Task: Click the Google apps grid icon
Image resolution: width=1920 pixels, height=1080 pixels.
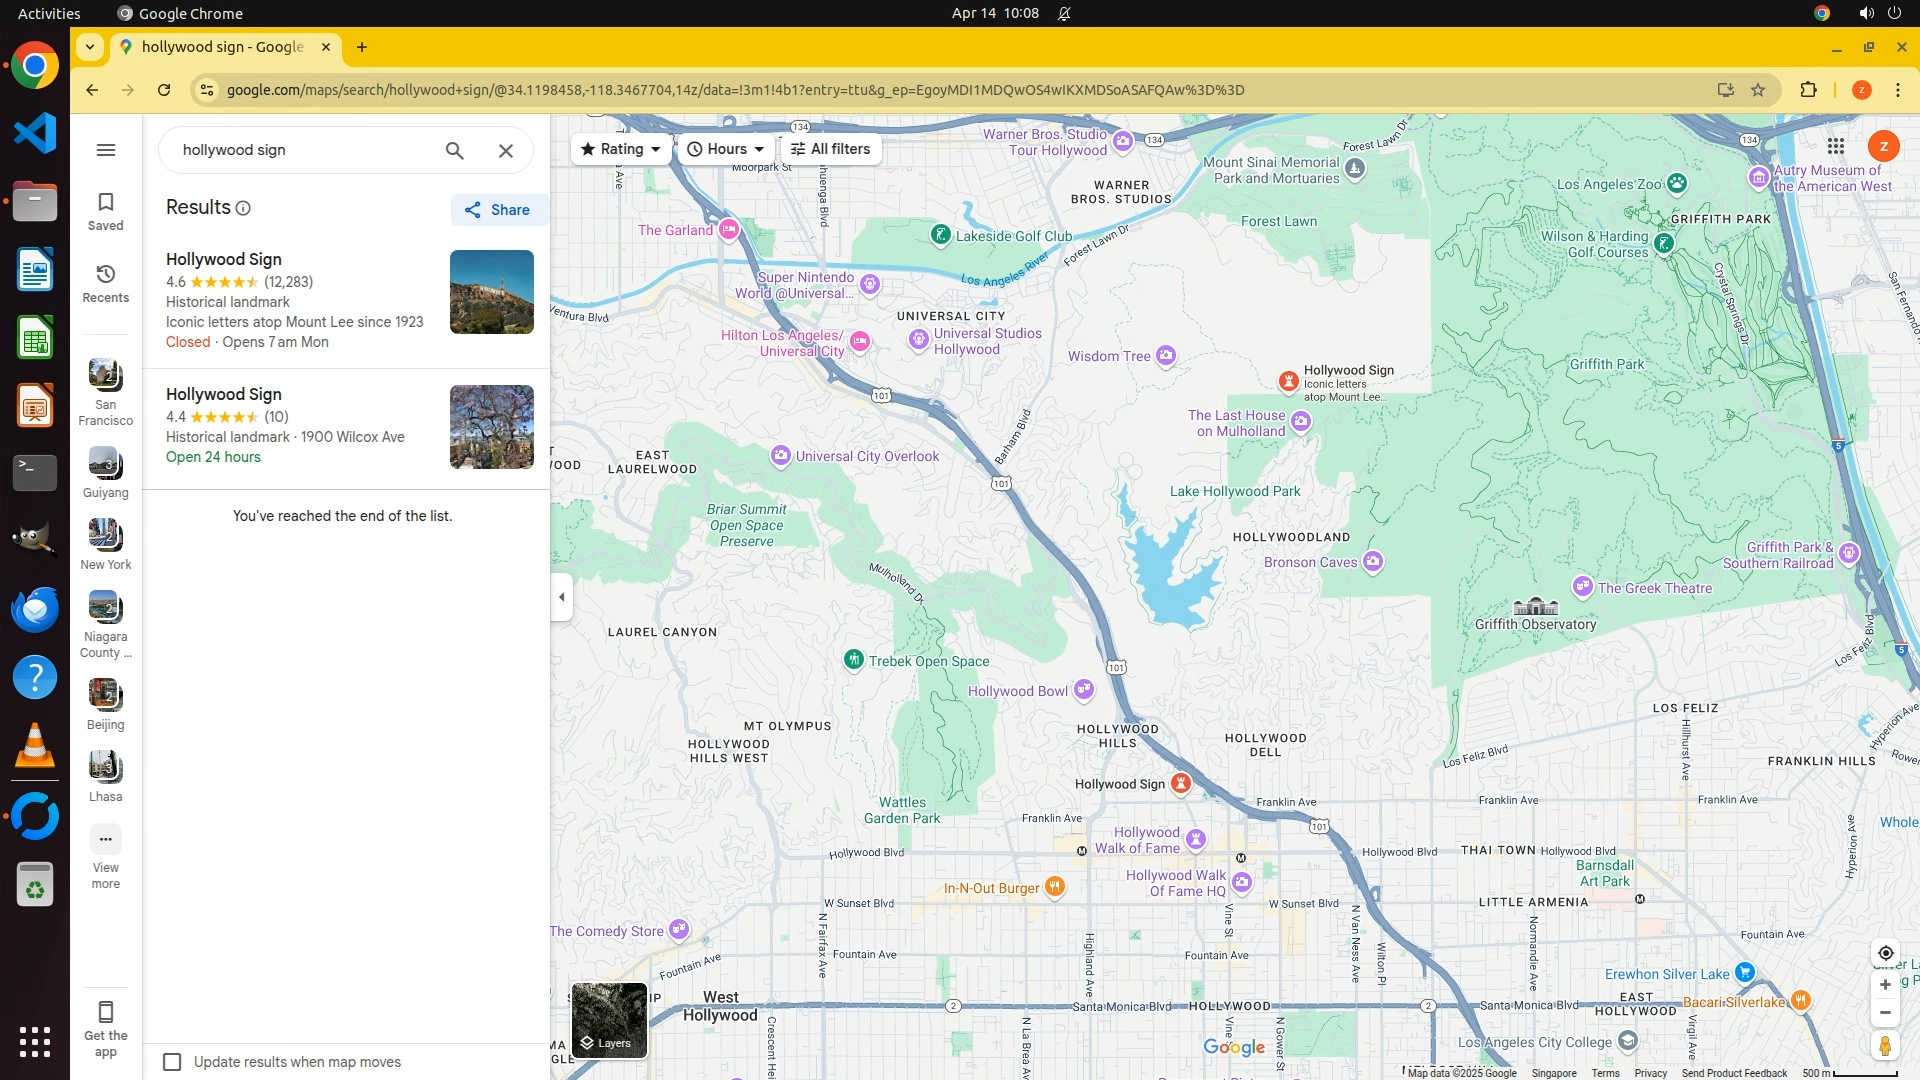Action: click(x=1835, y=147)
